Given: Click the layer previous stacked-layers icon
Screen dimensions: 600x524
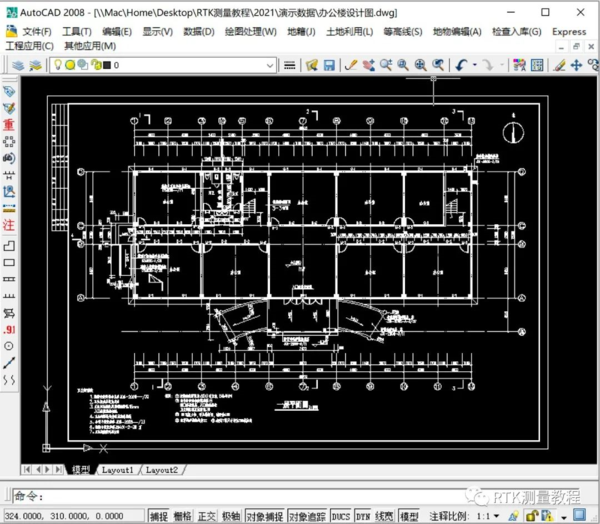Looking at the screenshot, I should (35, 65).
